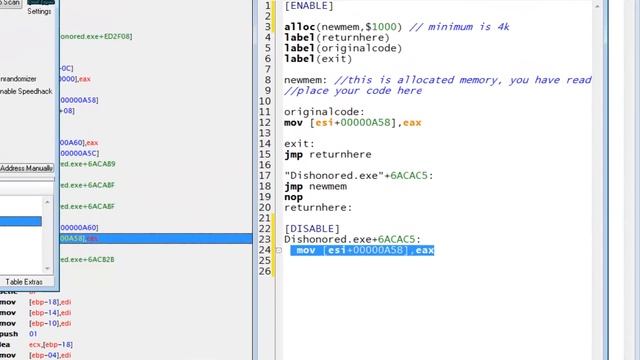Image resolution: width=640 pixels, height=360 pixels.
Task: Click the [ENABLE] line in script
Action: [x=309, y=6]
